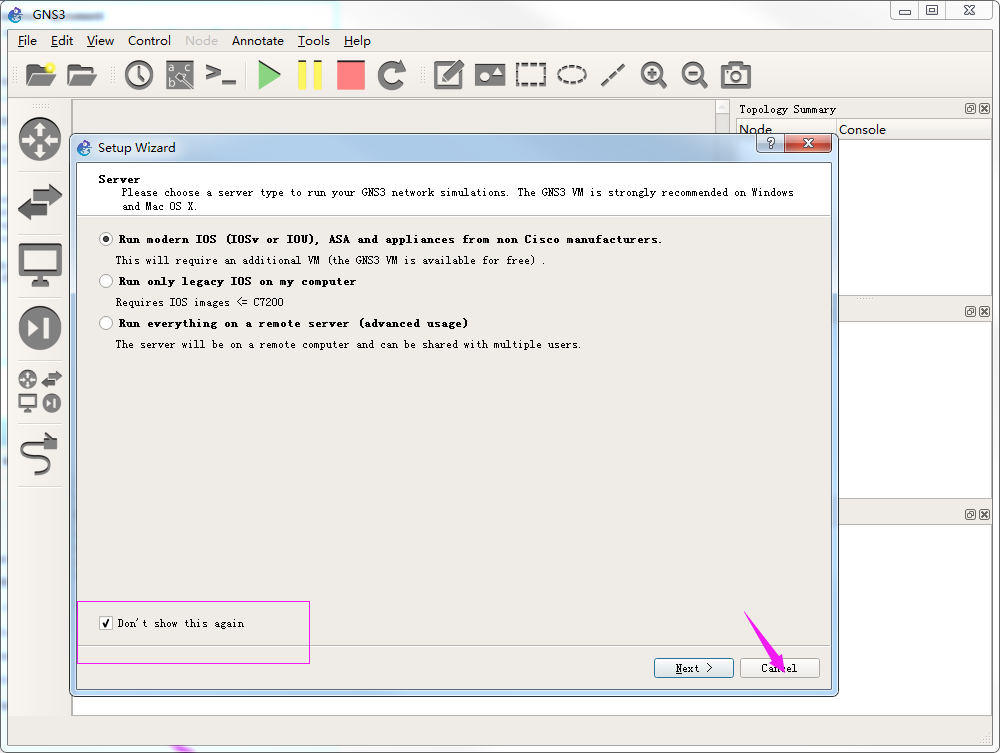The height and width of the screenshot is (753, 1000).
Task: Stop all devices with red square icon
Action: click(351, 75)
